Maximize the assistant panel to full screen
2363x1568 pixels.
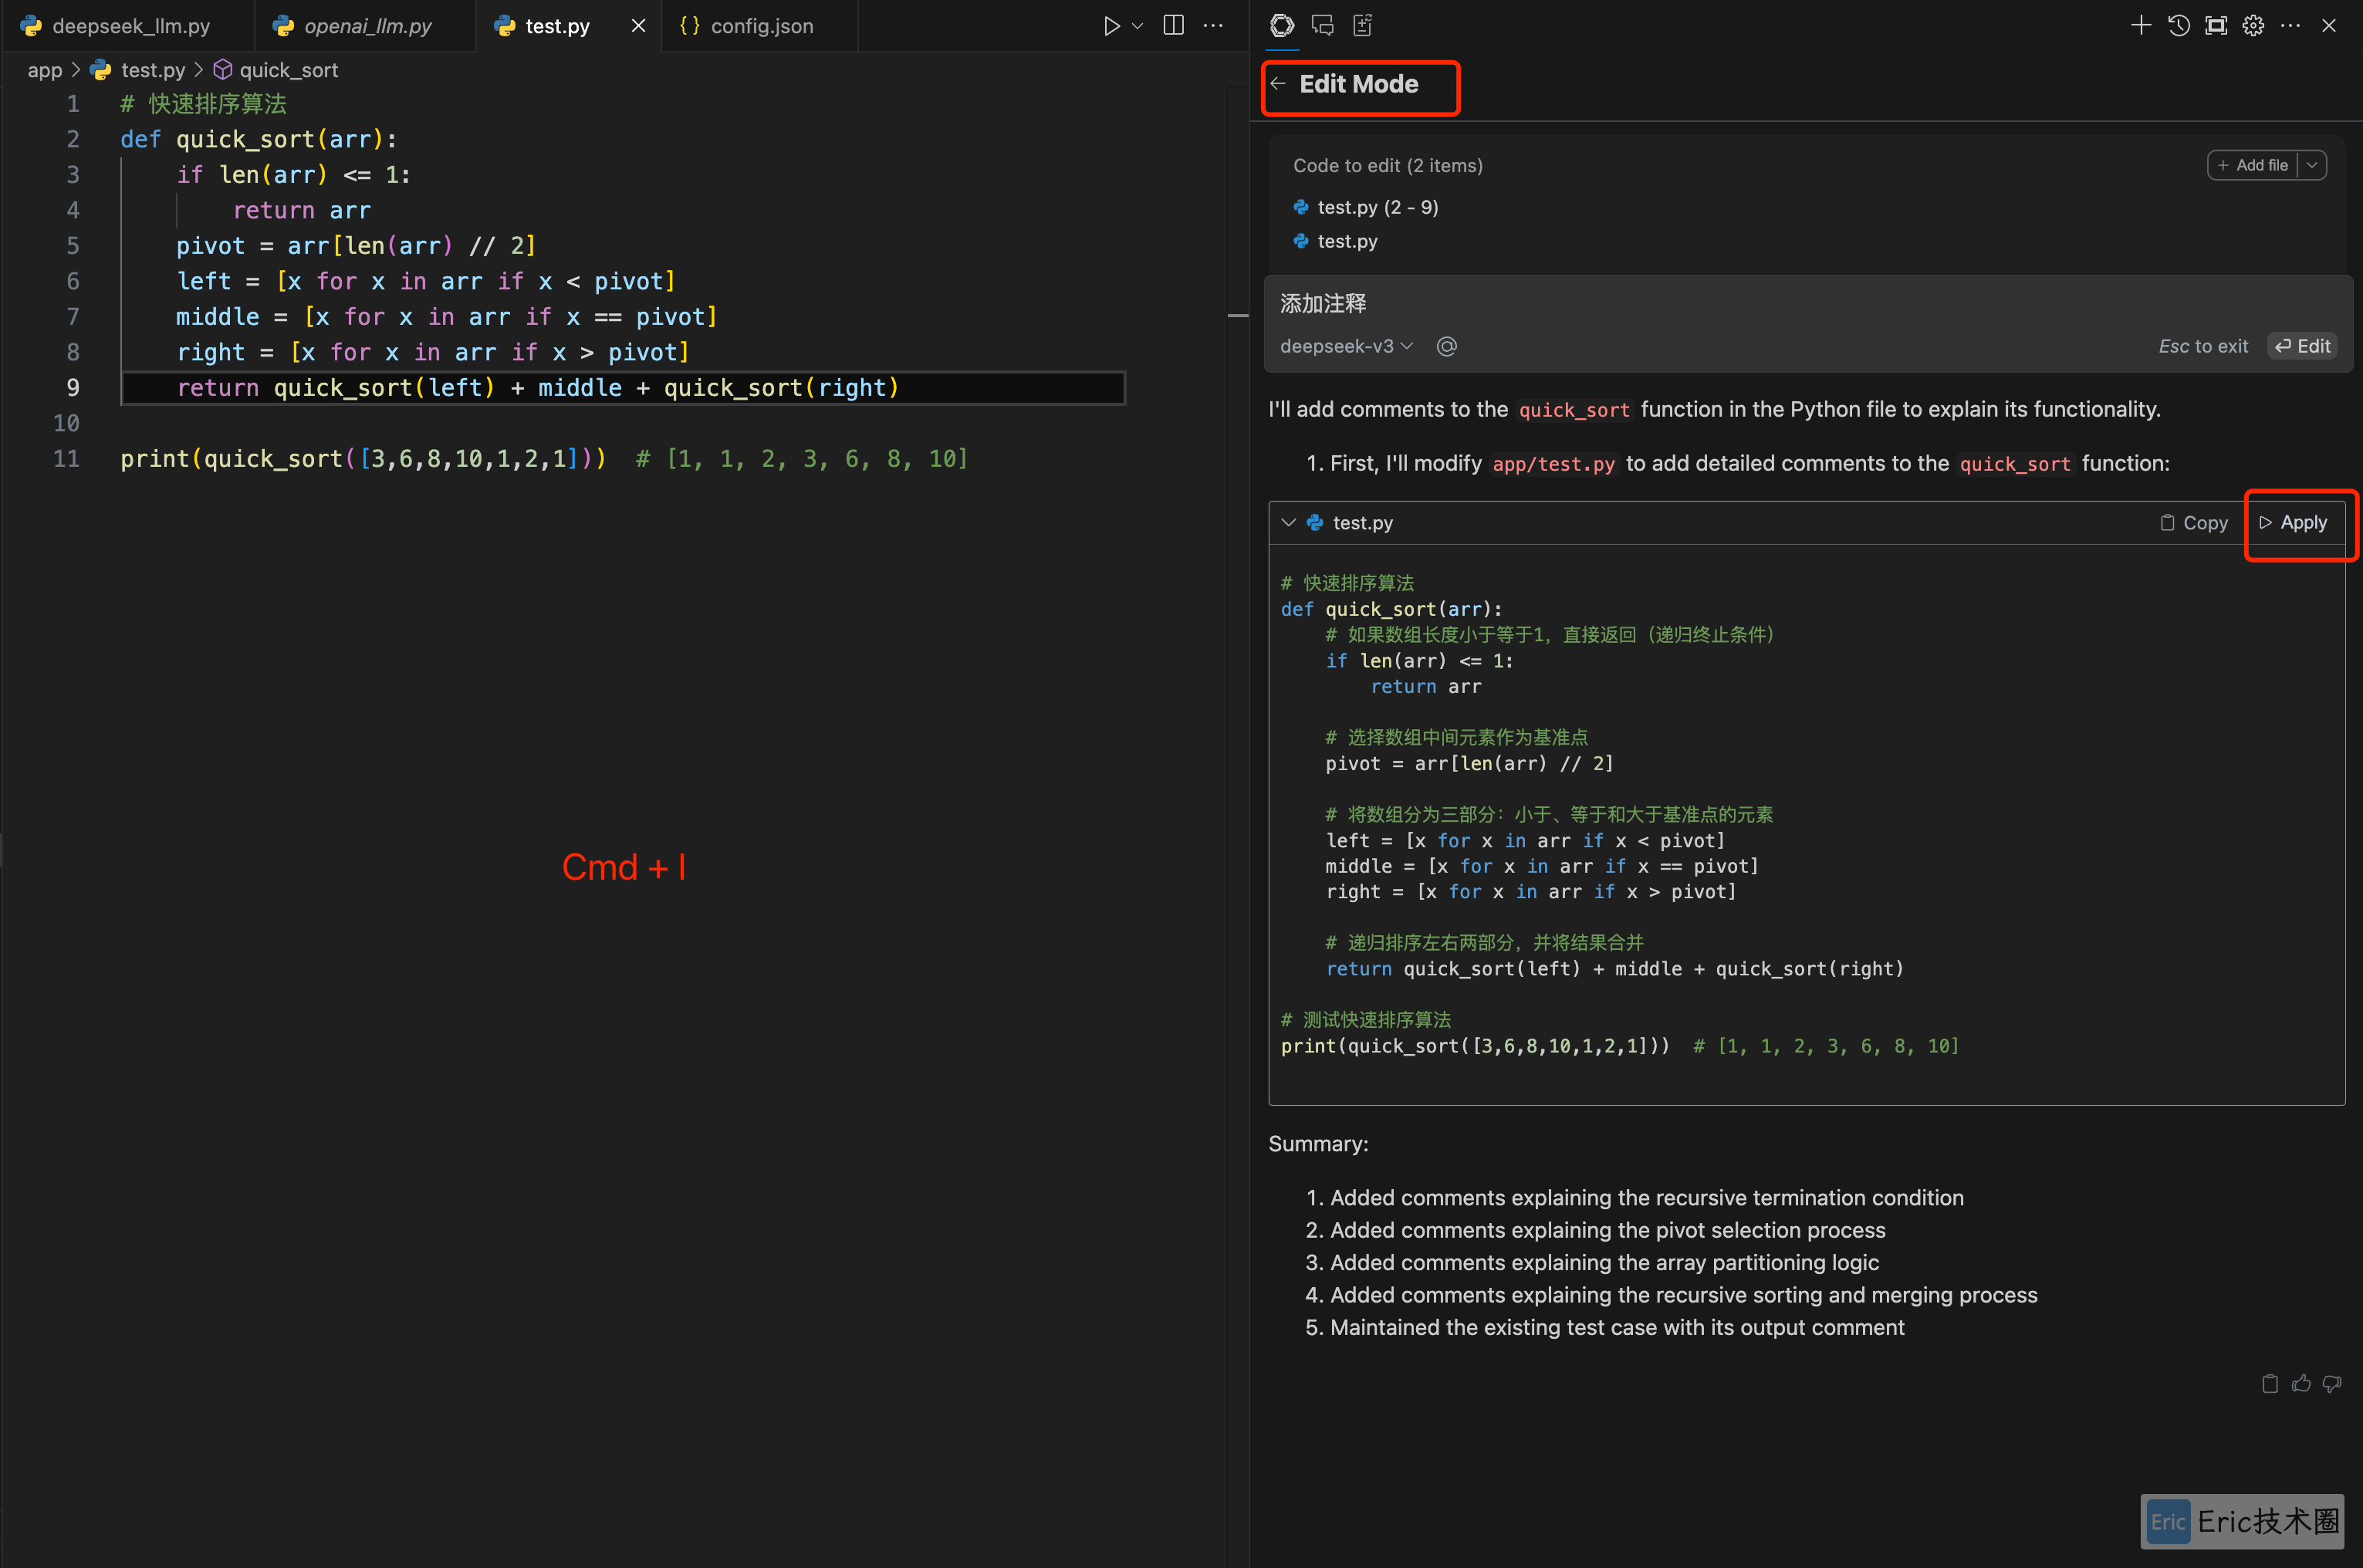[2216, 26]
